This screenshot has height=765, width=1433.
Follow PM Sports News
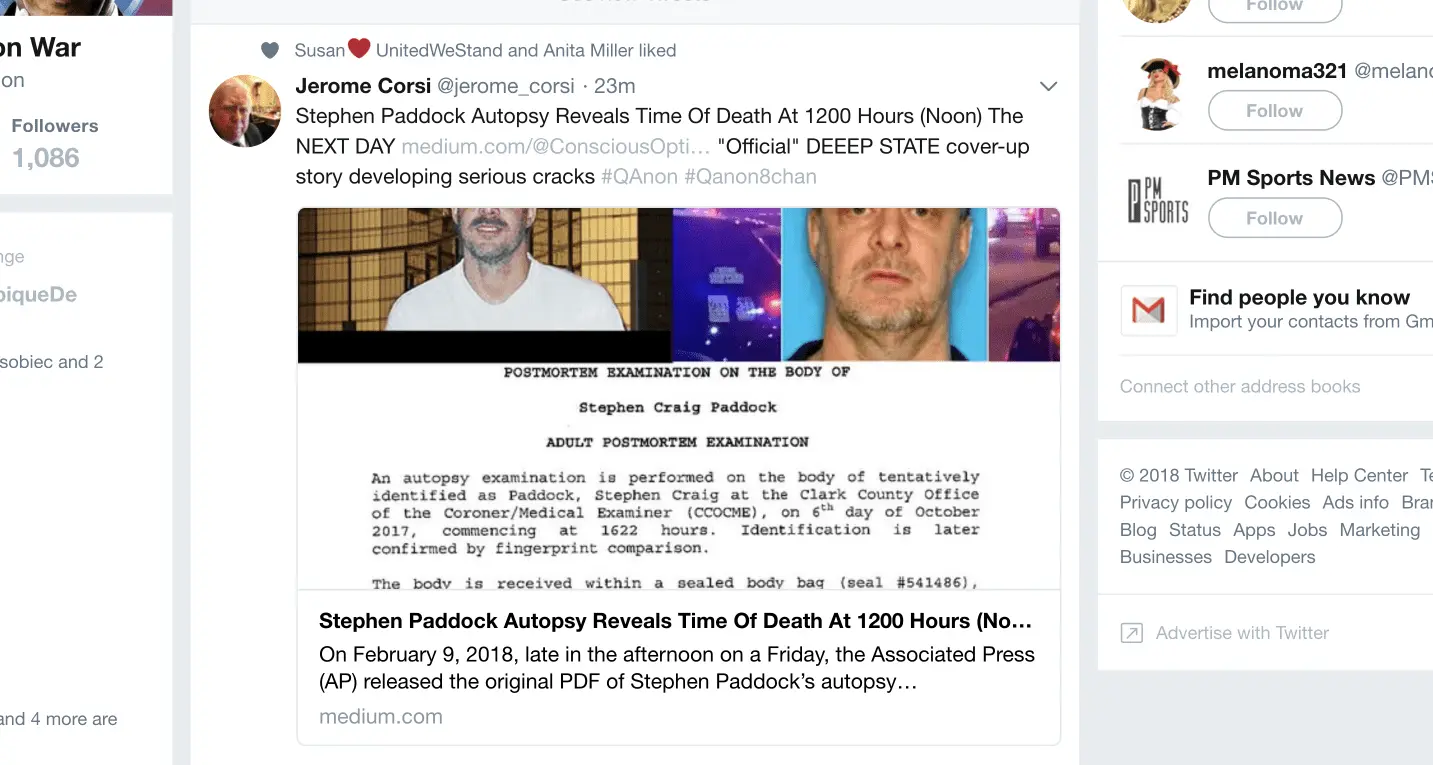point(1275,218)
